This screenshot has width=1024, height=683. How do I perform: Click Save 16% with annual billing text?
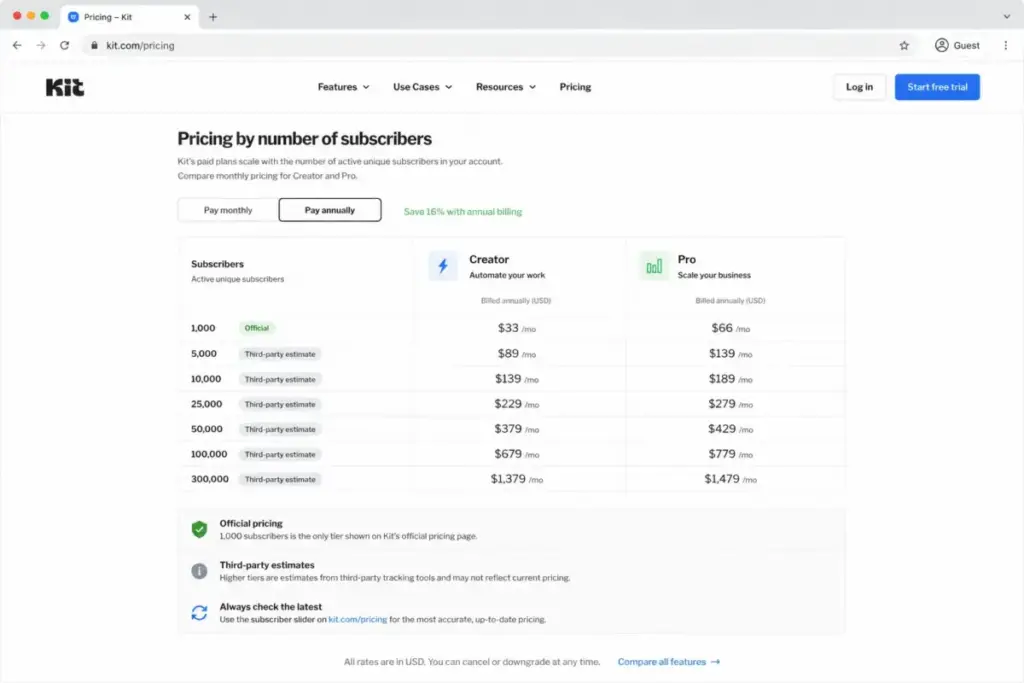(x=462, y=212)
